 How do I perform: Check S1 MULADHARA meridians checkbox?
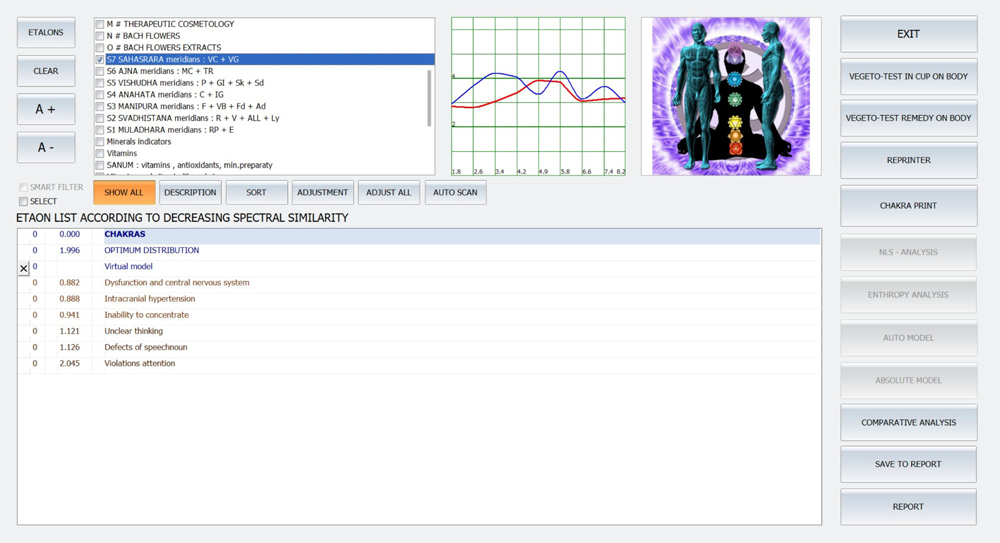tap(99, 130)
